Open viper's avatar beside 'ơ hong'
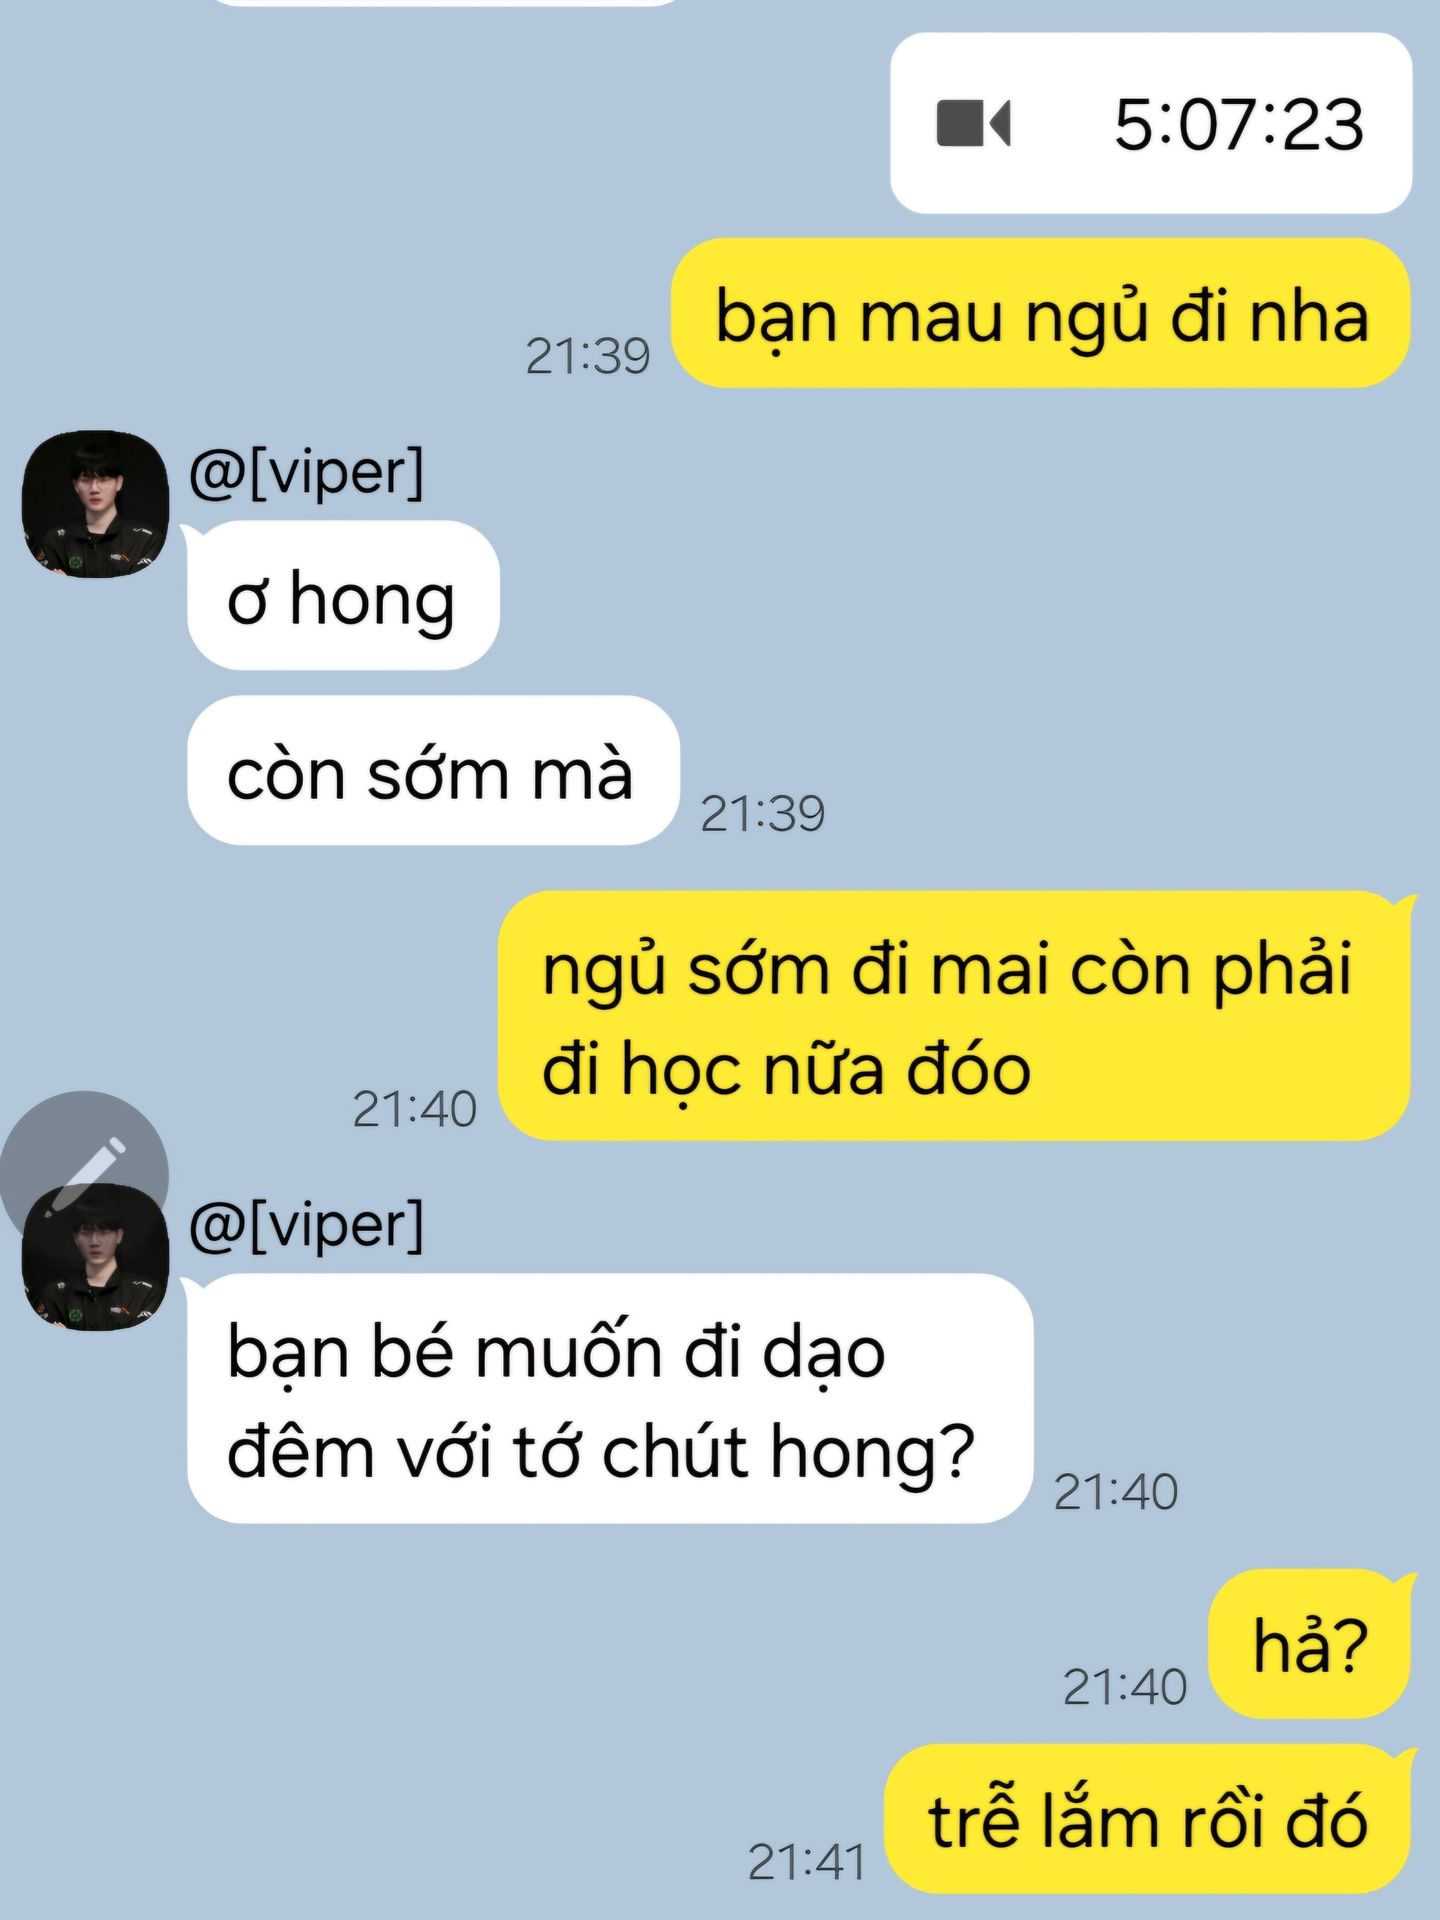Viewport: 1440px width, 1920px height. click(95, 504)
